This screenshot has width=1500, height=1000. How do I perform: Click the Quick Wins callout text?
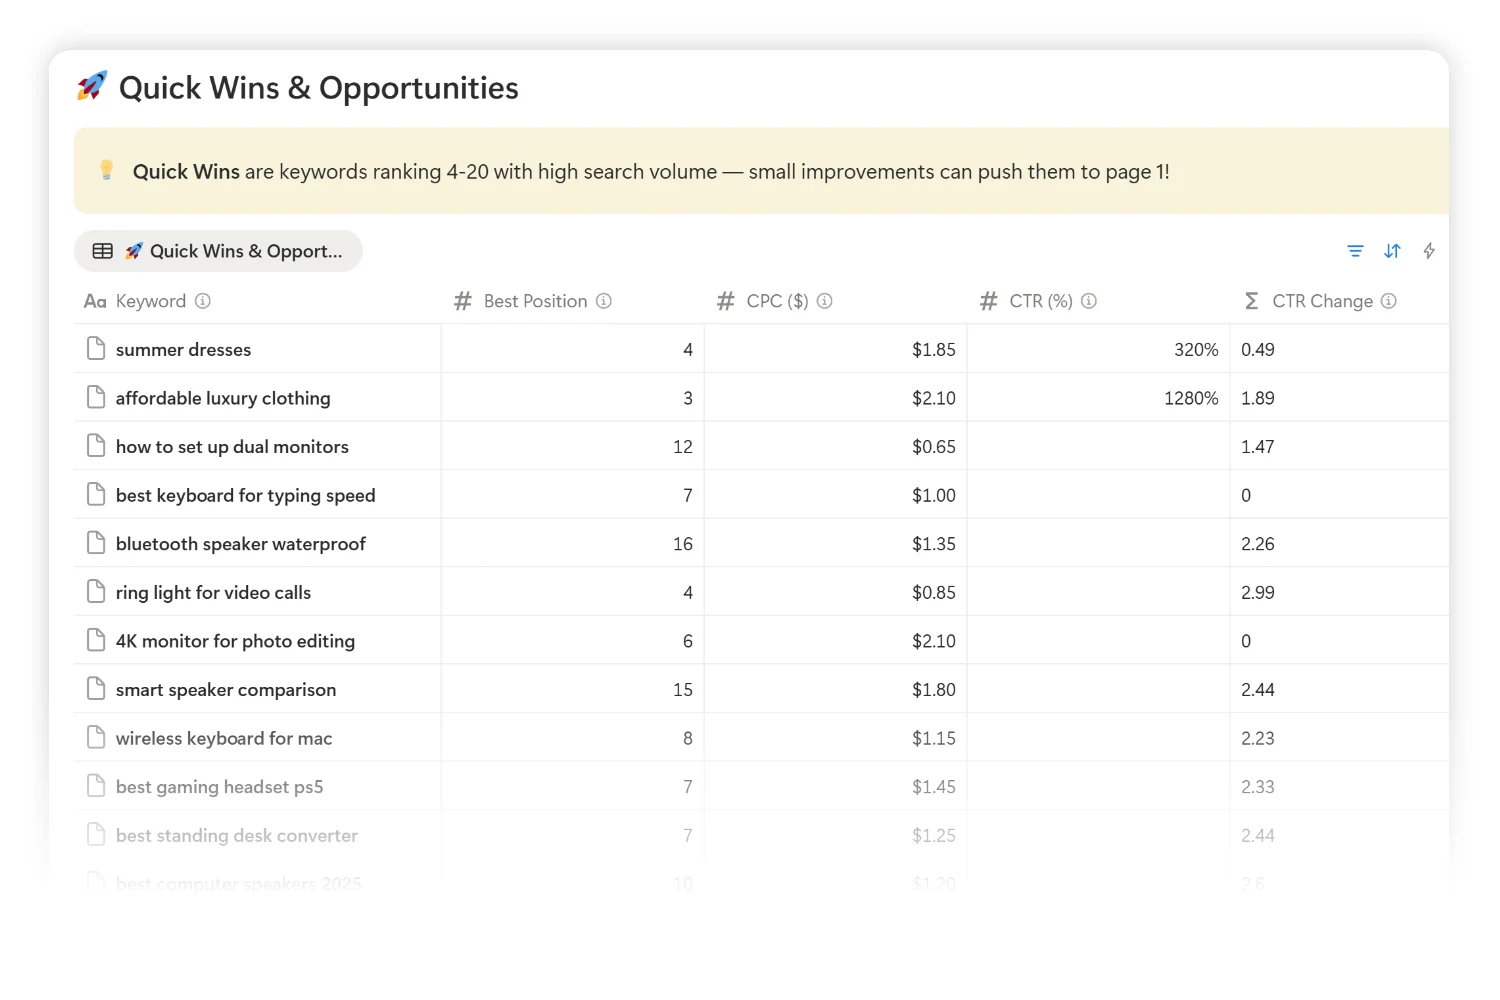coord(651,172)
